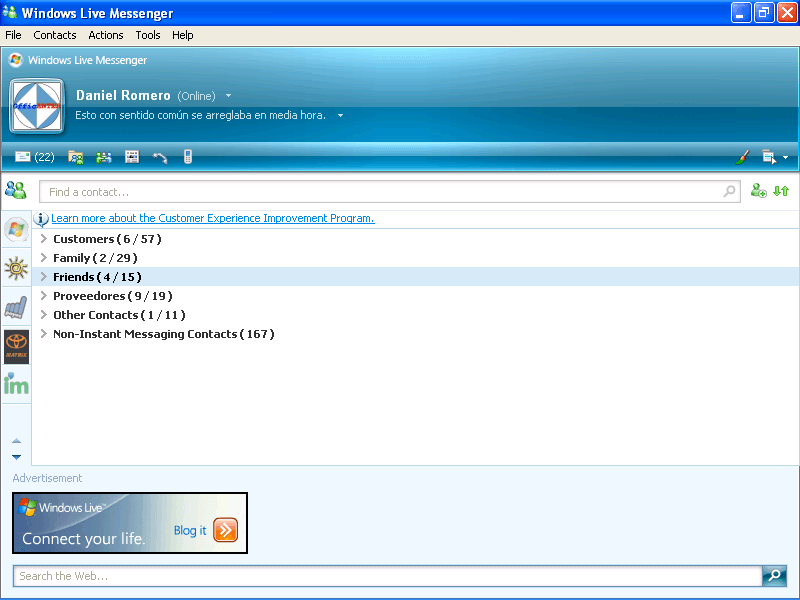Open the personal message dropdown arrow

pos(339,115)
